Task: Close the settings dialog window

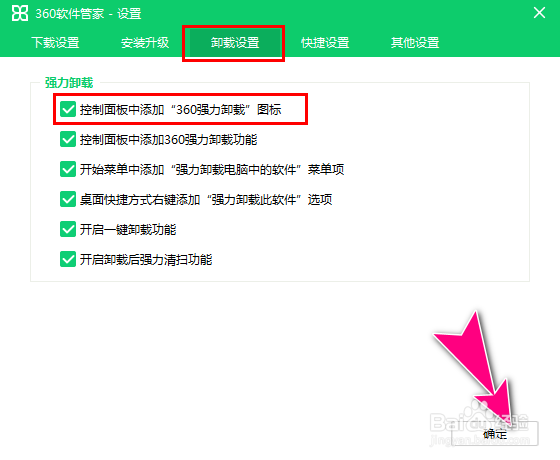Action: pos(539,13)
